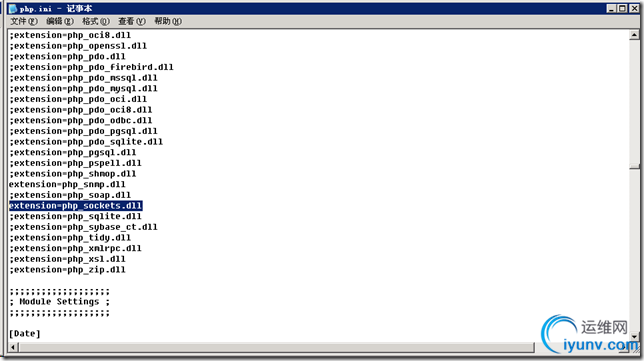Click the vertical scrollbar up arrow

[x=634, y=35]
